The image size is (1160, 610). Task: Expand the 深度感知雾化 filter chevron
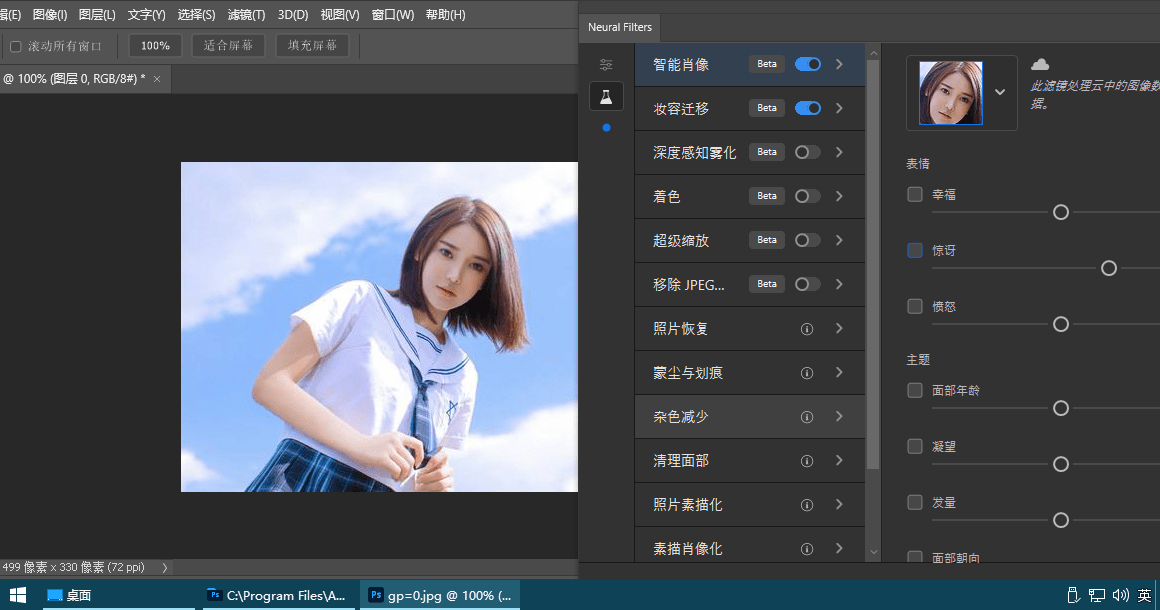[840, 151]
